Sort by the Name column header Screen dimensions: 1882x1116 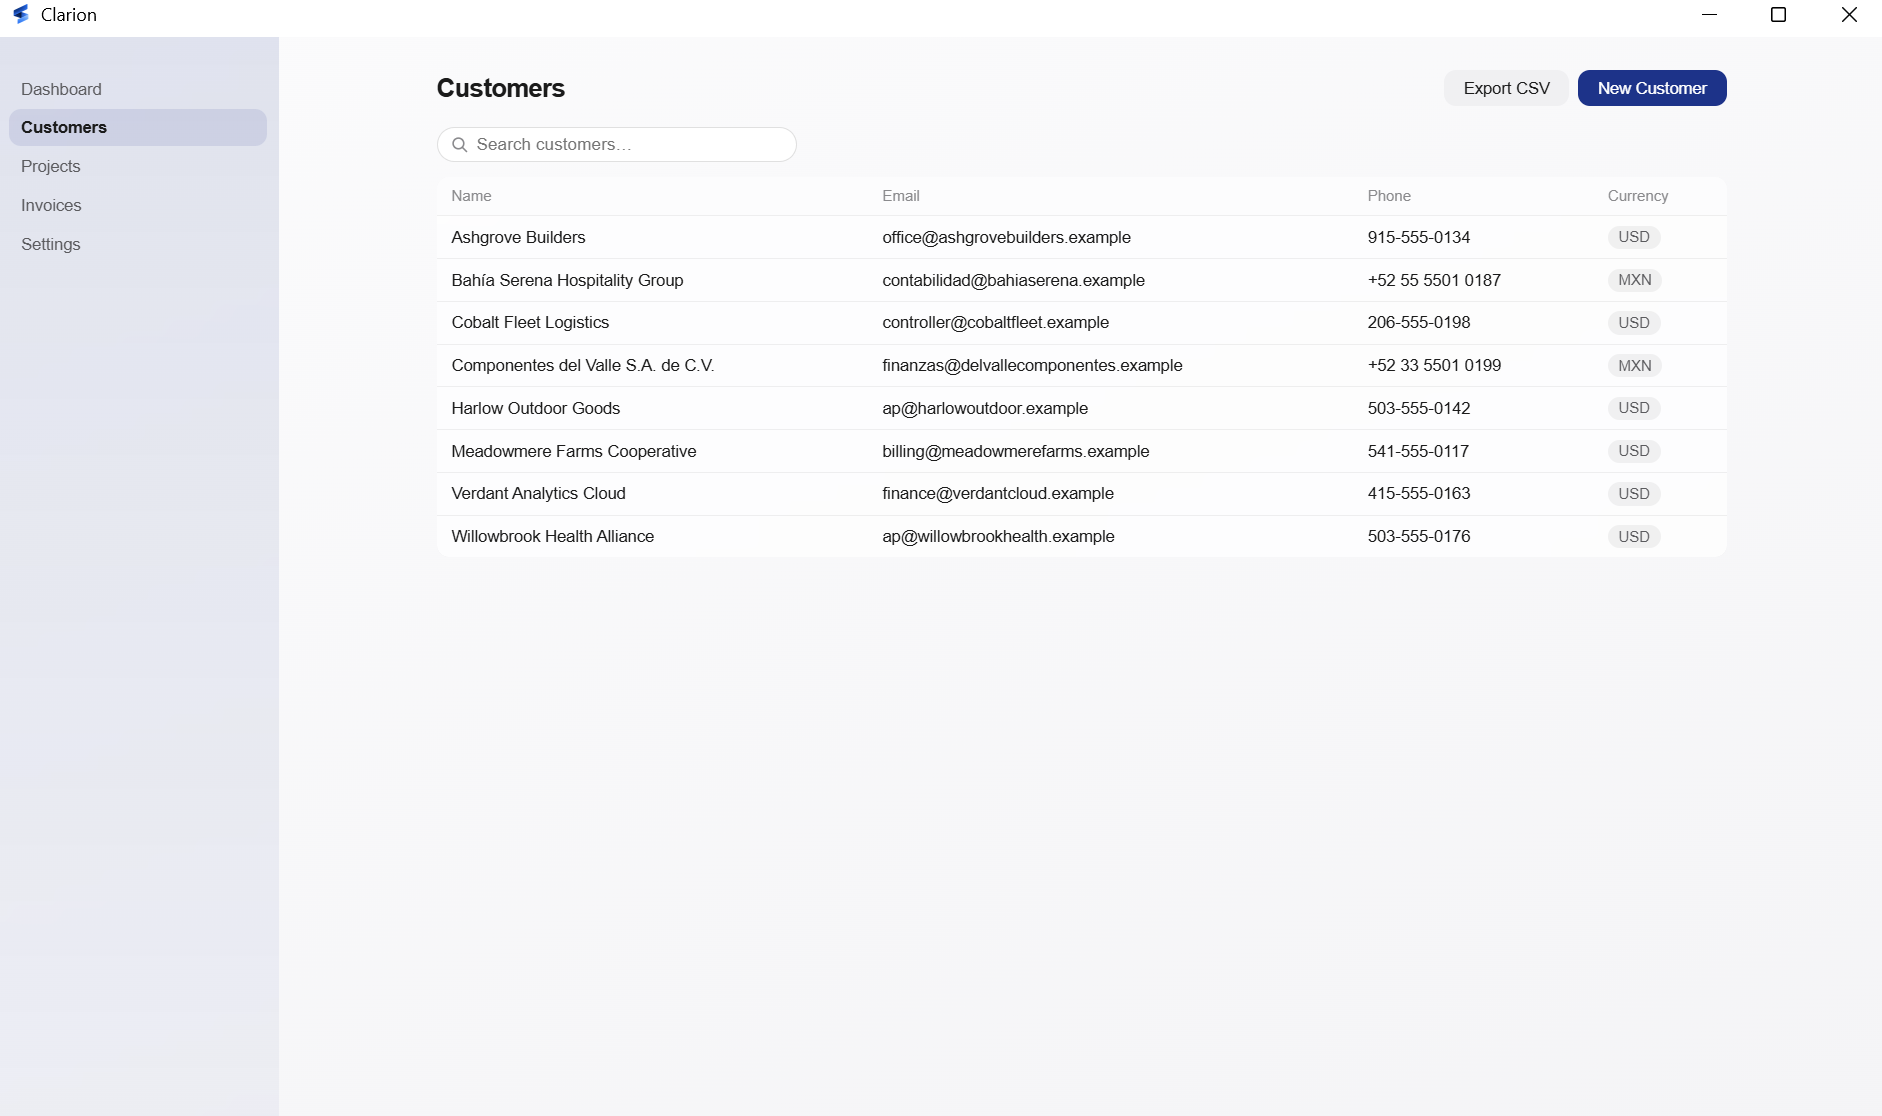tap(471, 196)
